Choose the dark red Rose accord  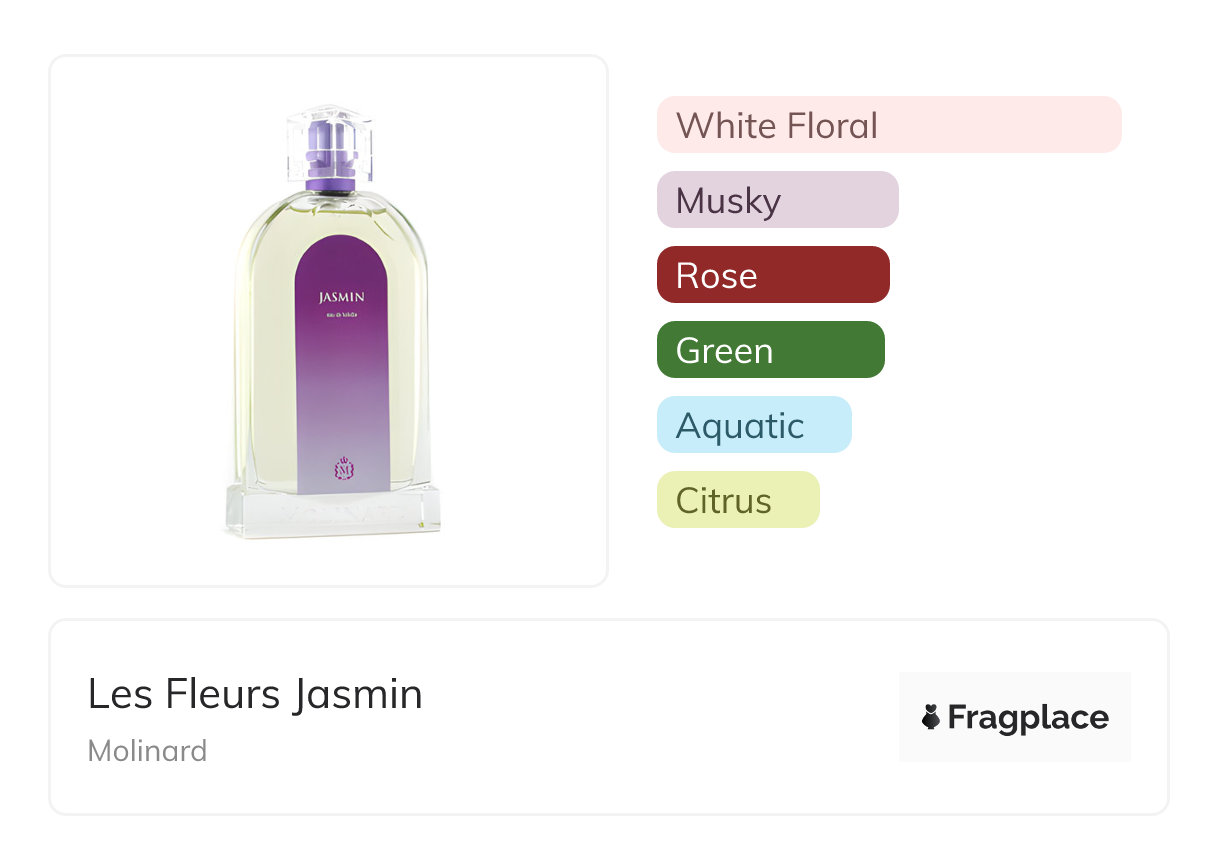772,275
